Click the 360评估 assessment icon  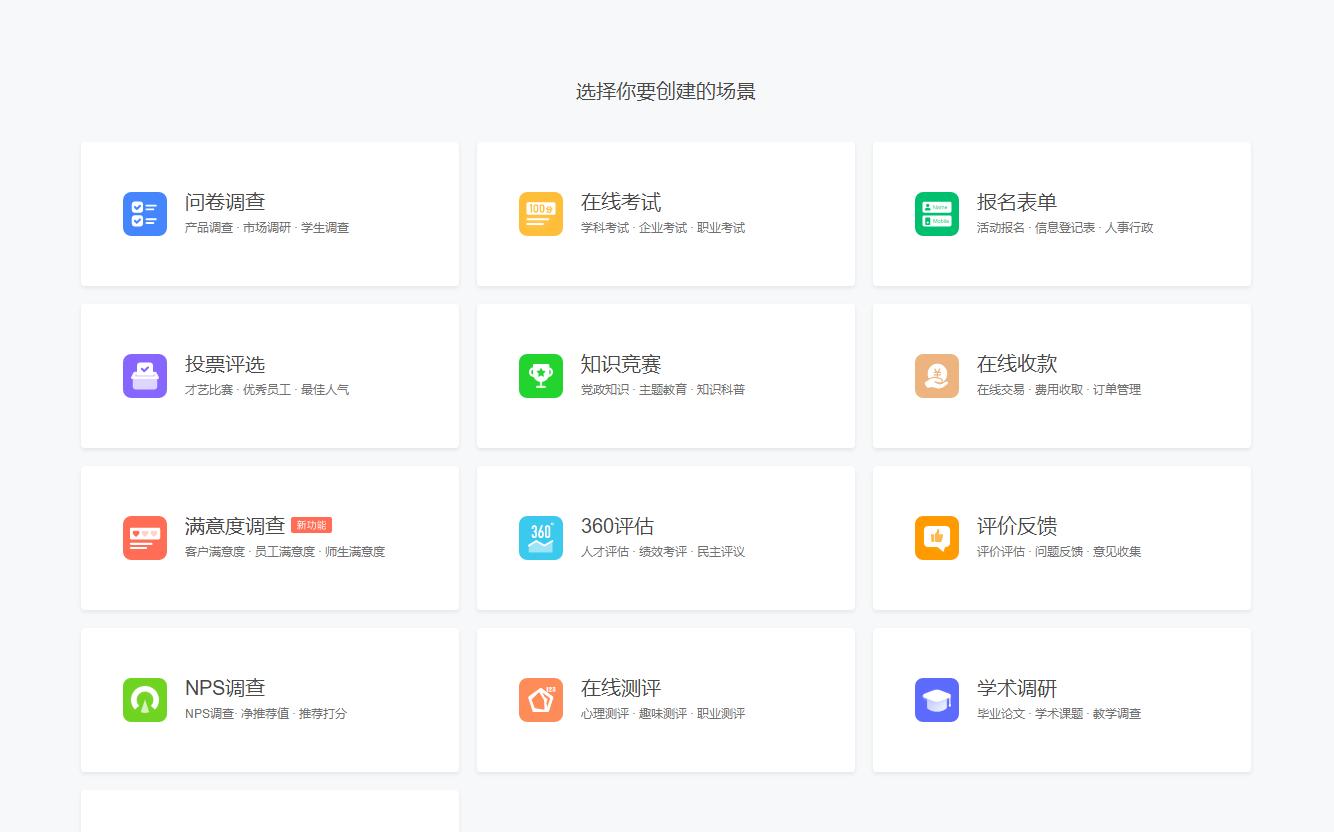coord(540,537)
